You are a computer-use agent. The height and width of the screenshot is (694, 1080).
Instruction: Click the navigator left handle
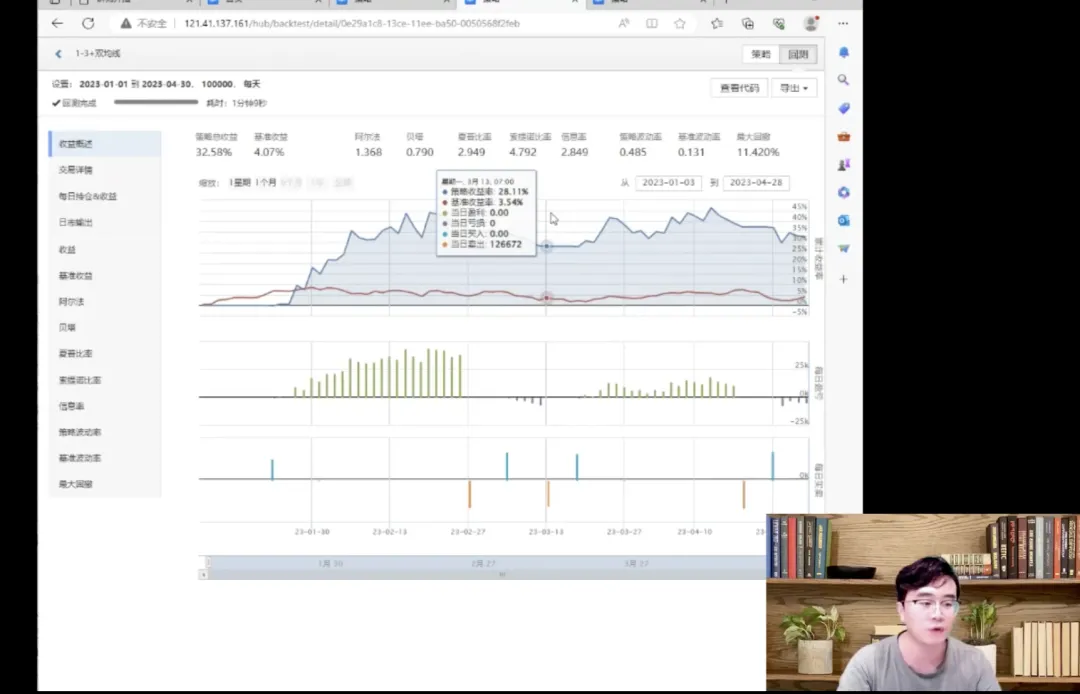point(207,563)
